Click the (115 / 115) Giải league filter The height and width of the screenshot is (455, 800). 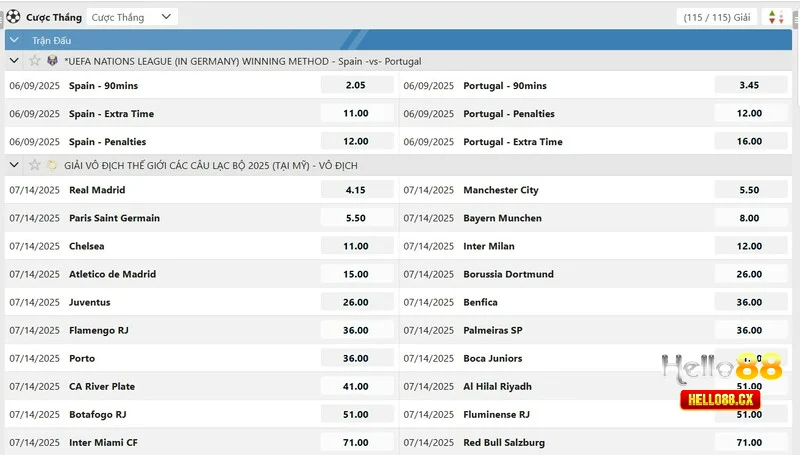point(716,17)
